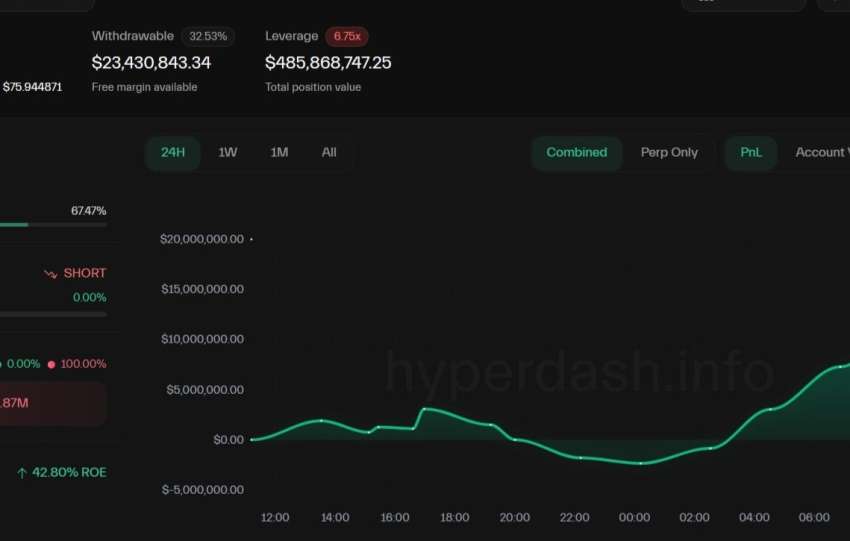Click the downward trend SHORT icon
Viewport: 850px width, 541px height.
pos(50,274)
